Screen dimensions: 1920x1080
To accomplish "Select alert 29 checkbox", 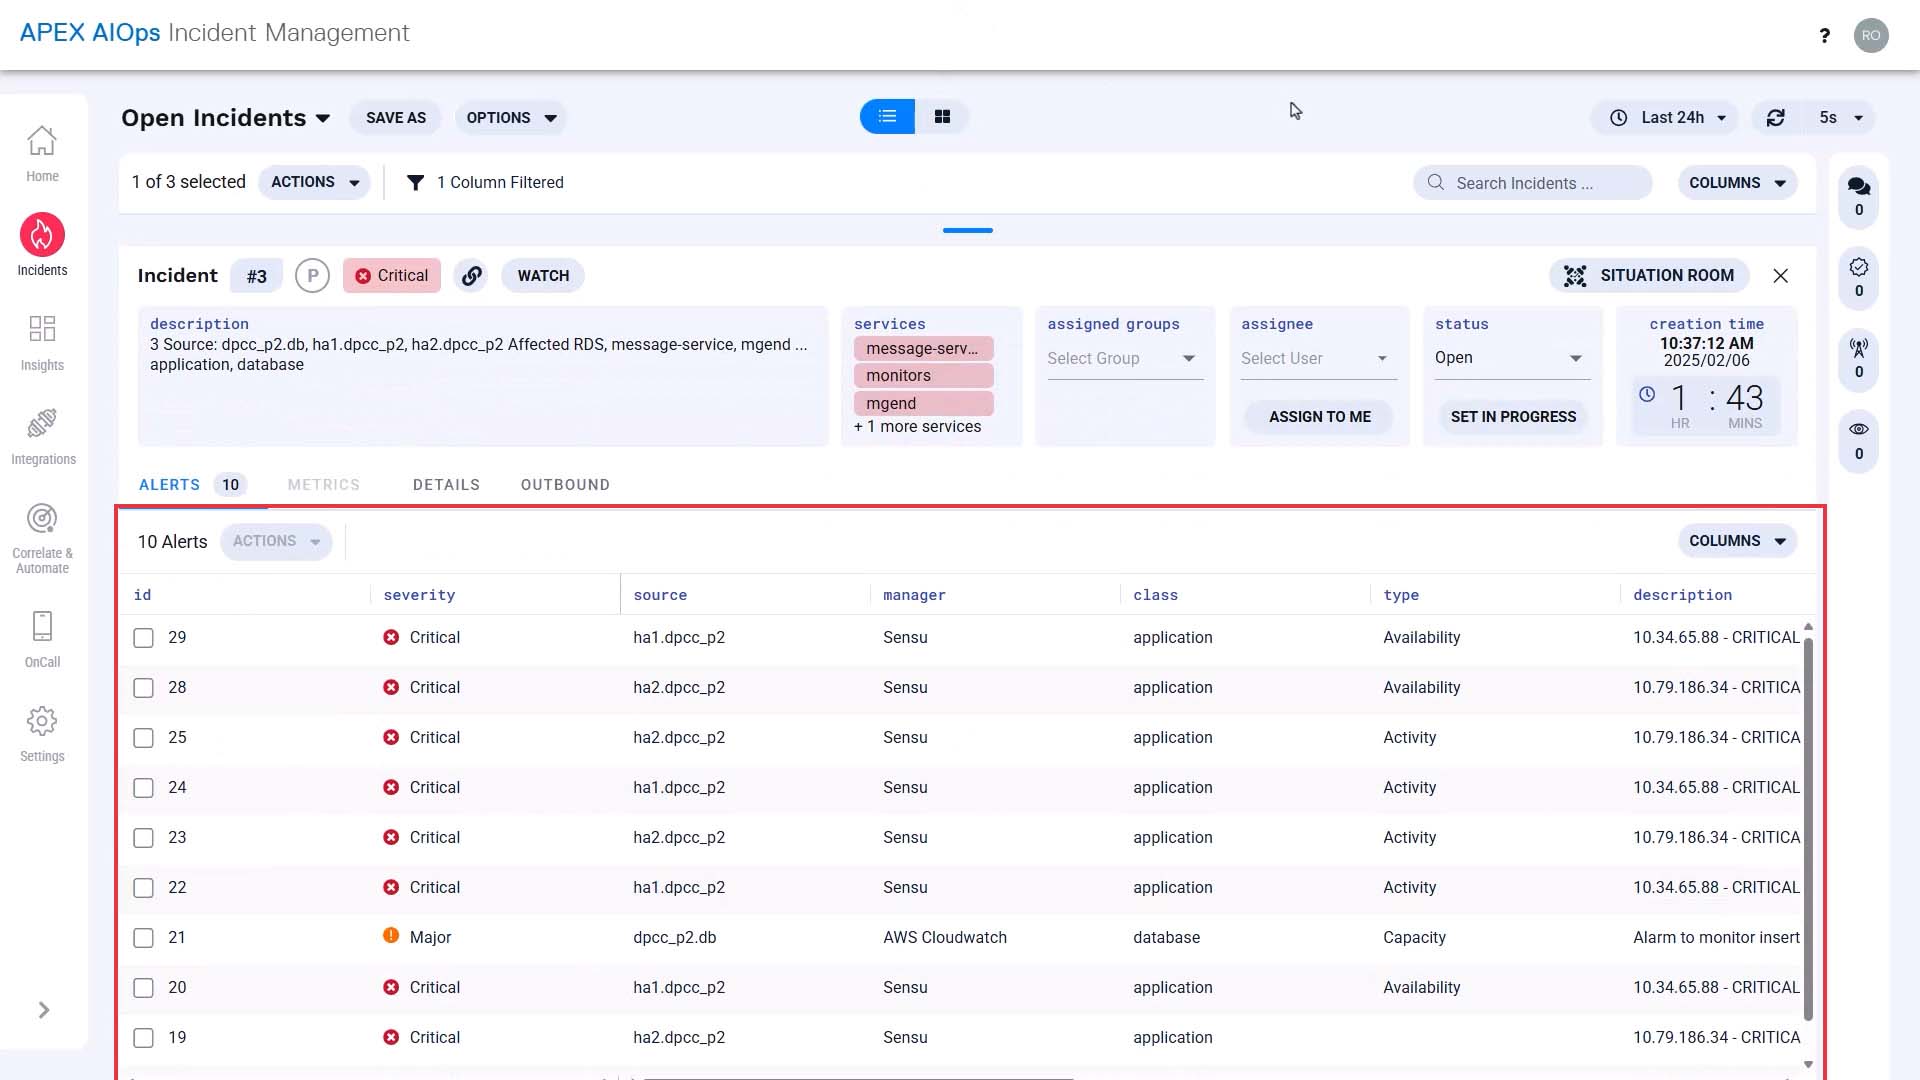I will pyautogui.click(x=144, y=638).
